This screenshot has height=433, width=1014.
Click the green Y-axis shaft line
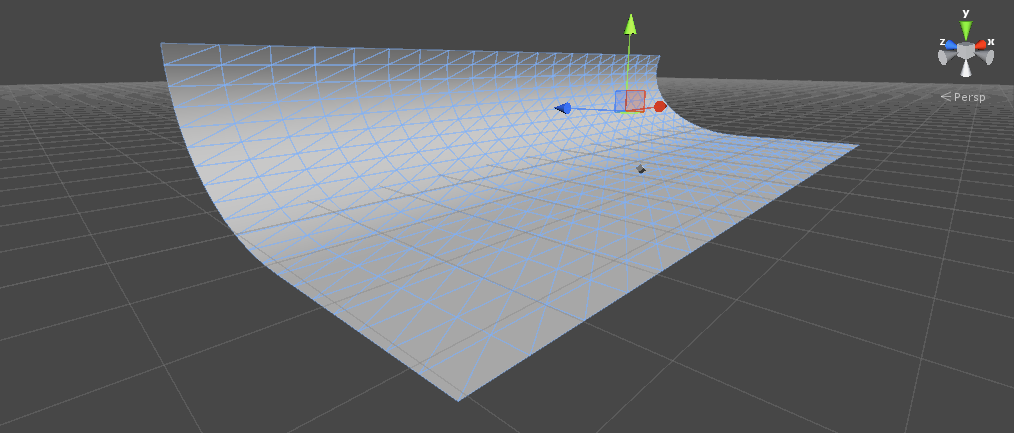click(x=629, y=65)
